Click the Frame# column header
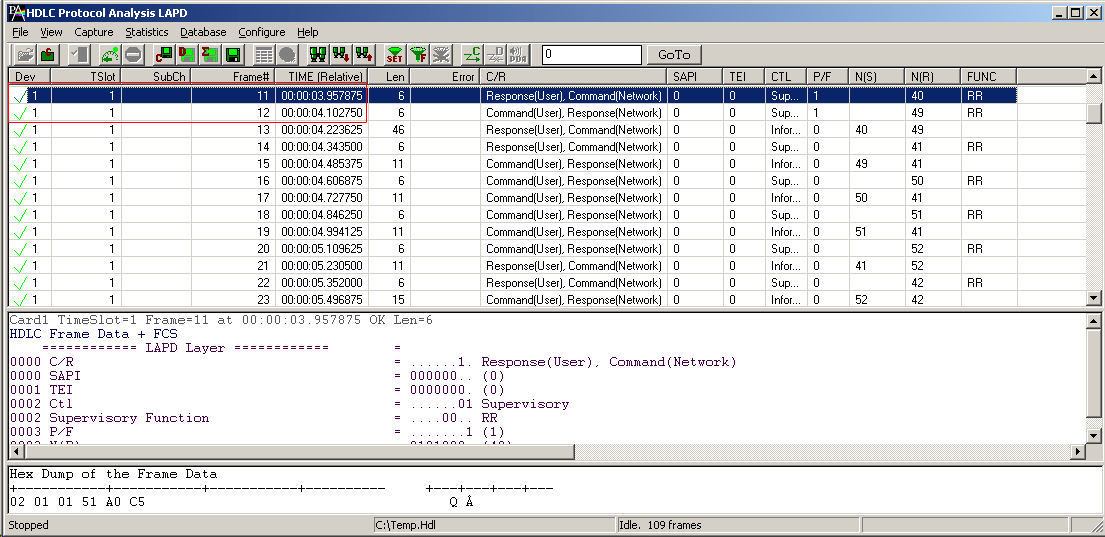Viewport: 1105px width, 537px height. 233,76
